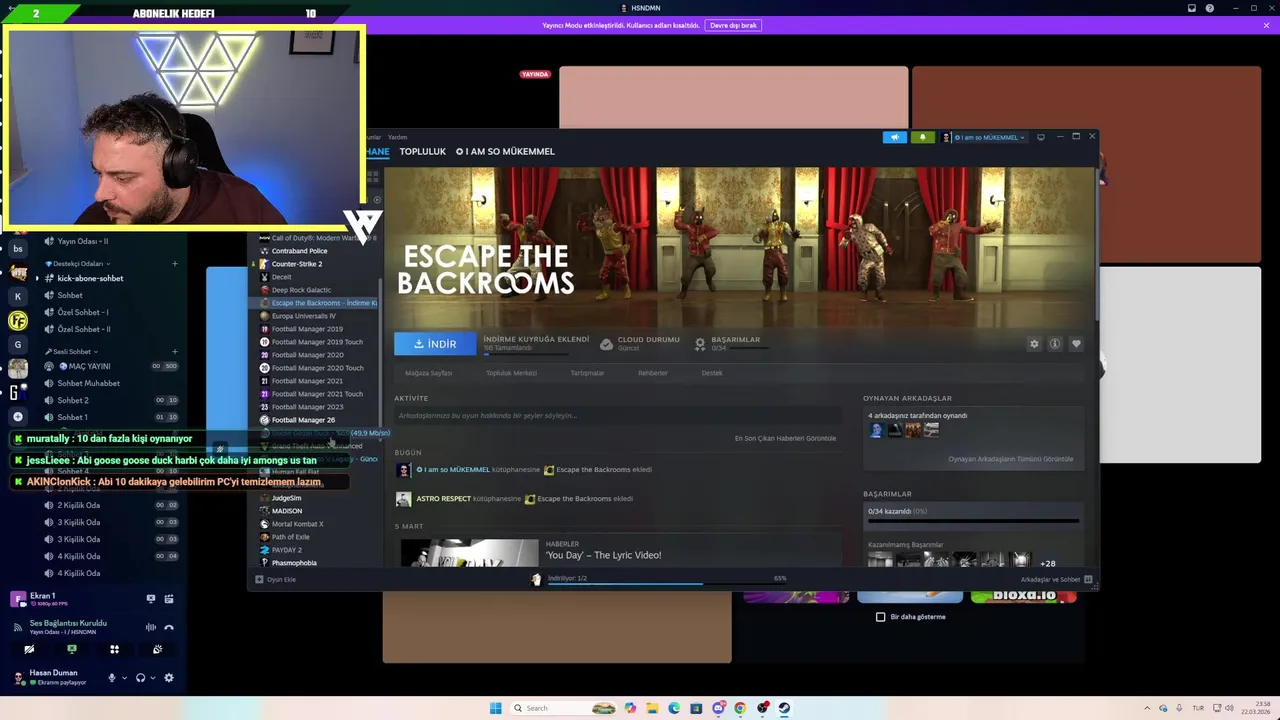Open Cloud Durumu status icon
This screenshot has height=720, width=1280.
coord(606,344)
